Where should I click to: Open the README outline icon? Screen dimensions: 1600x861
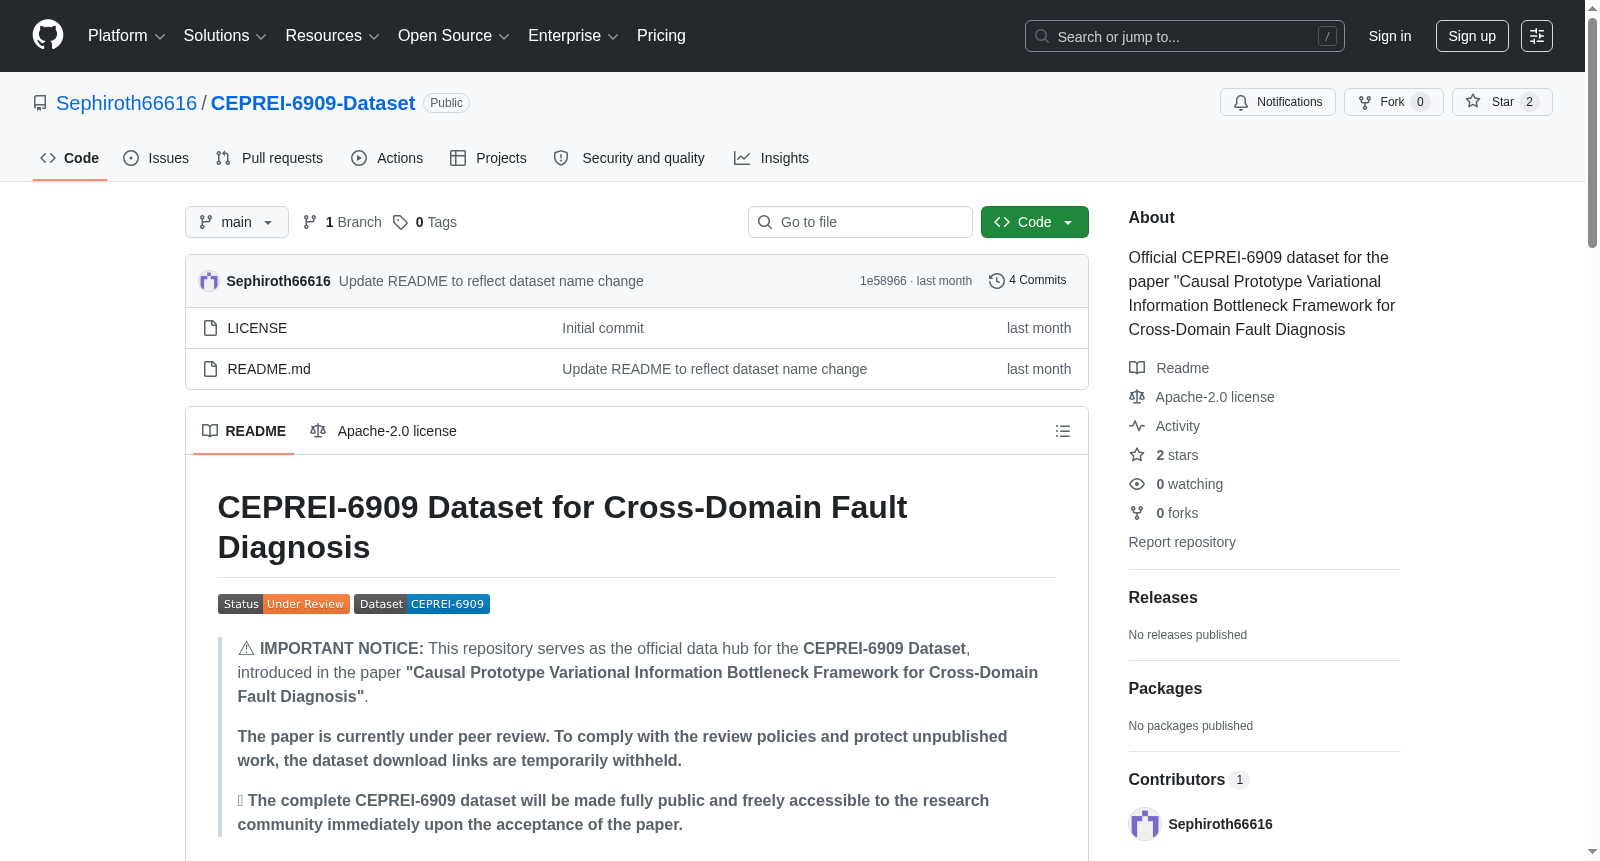point(1063,431)
